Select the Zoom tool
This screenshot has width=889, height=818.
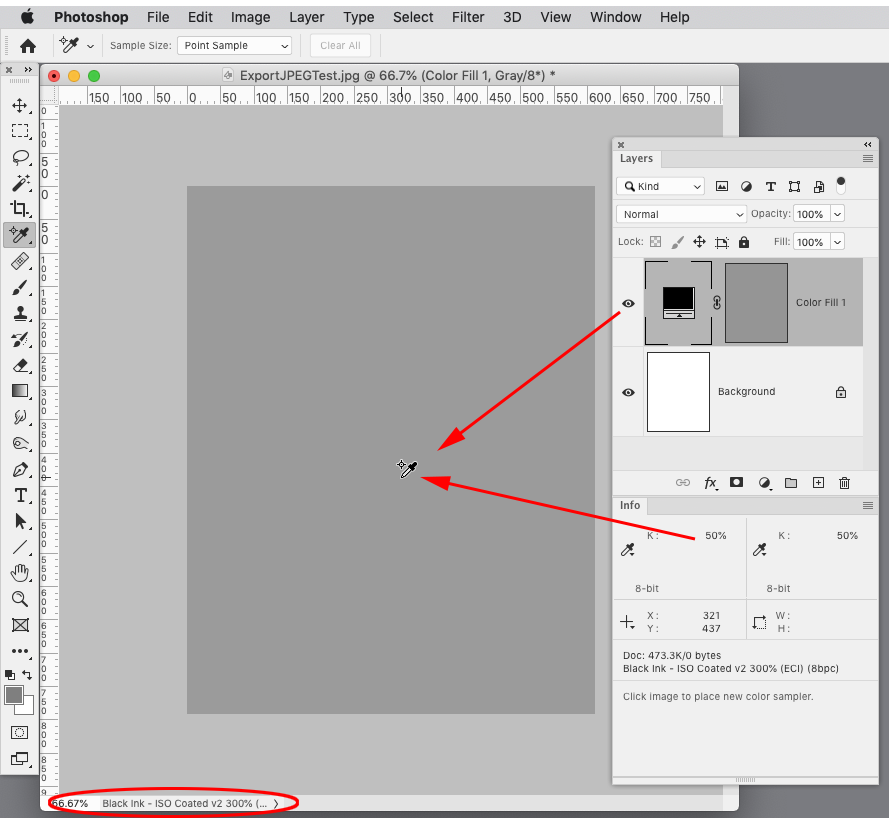coord(21,599)
